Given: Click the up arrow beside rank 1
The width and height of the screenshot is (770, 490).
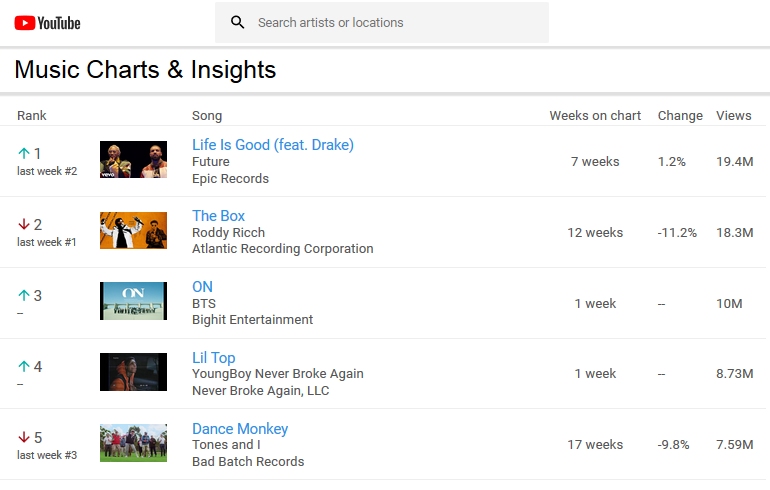Looking at the screenshot, I should pos(24,153).
